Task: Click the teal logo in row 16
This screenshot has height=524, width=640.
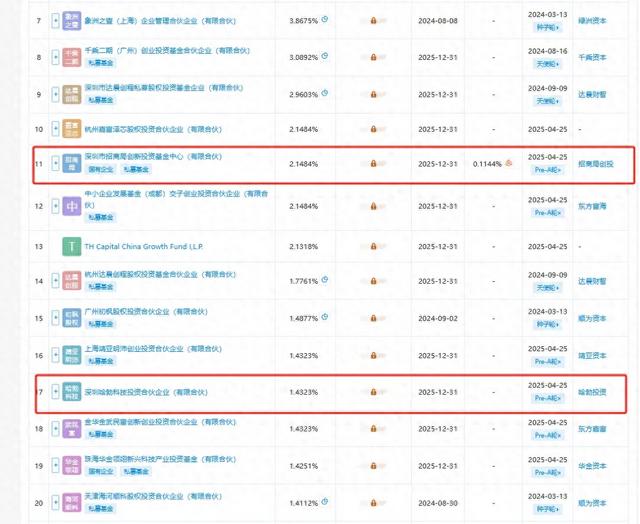Action: click(x=71, y=355)
